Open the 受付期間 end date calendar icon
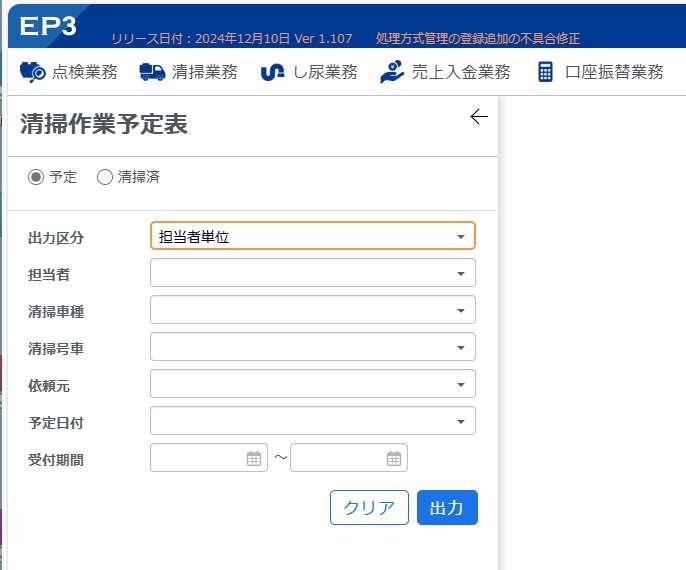 [394, 458]
